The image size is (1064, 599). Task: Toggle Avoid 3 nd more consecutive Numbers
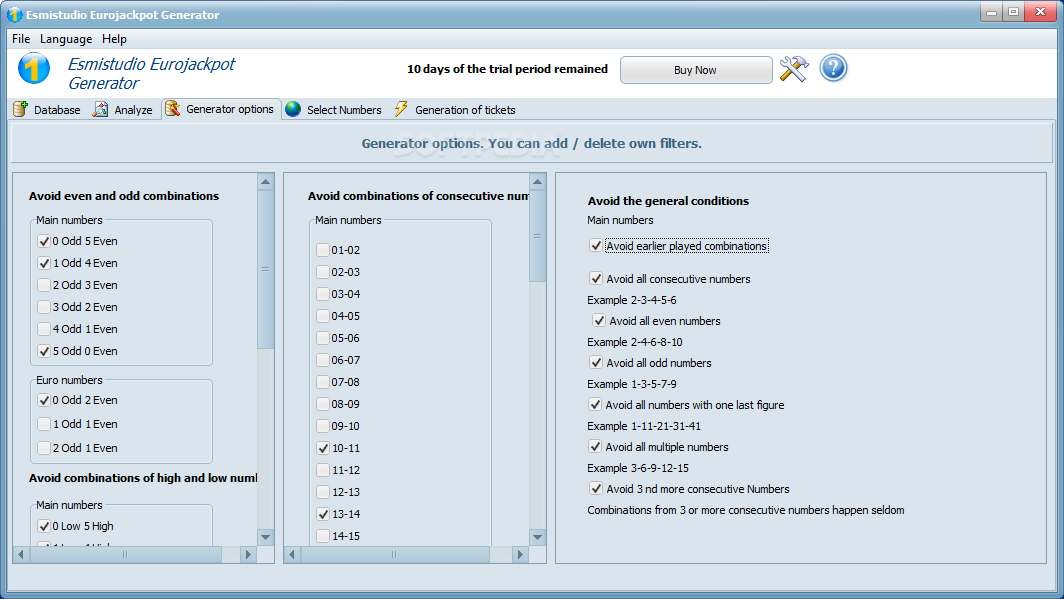coord(596,488)
